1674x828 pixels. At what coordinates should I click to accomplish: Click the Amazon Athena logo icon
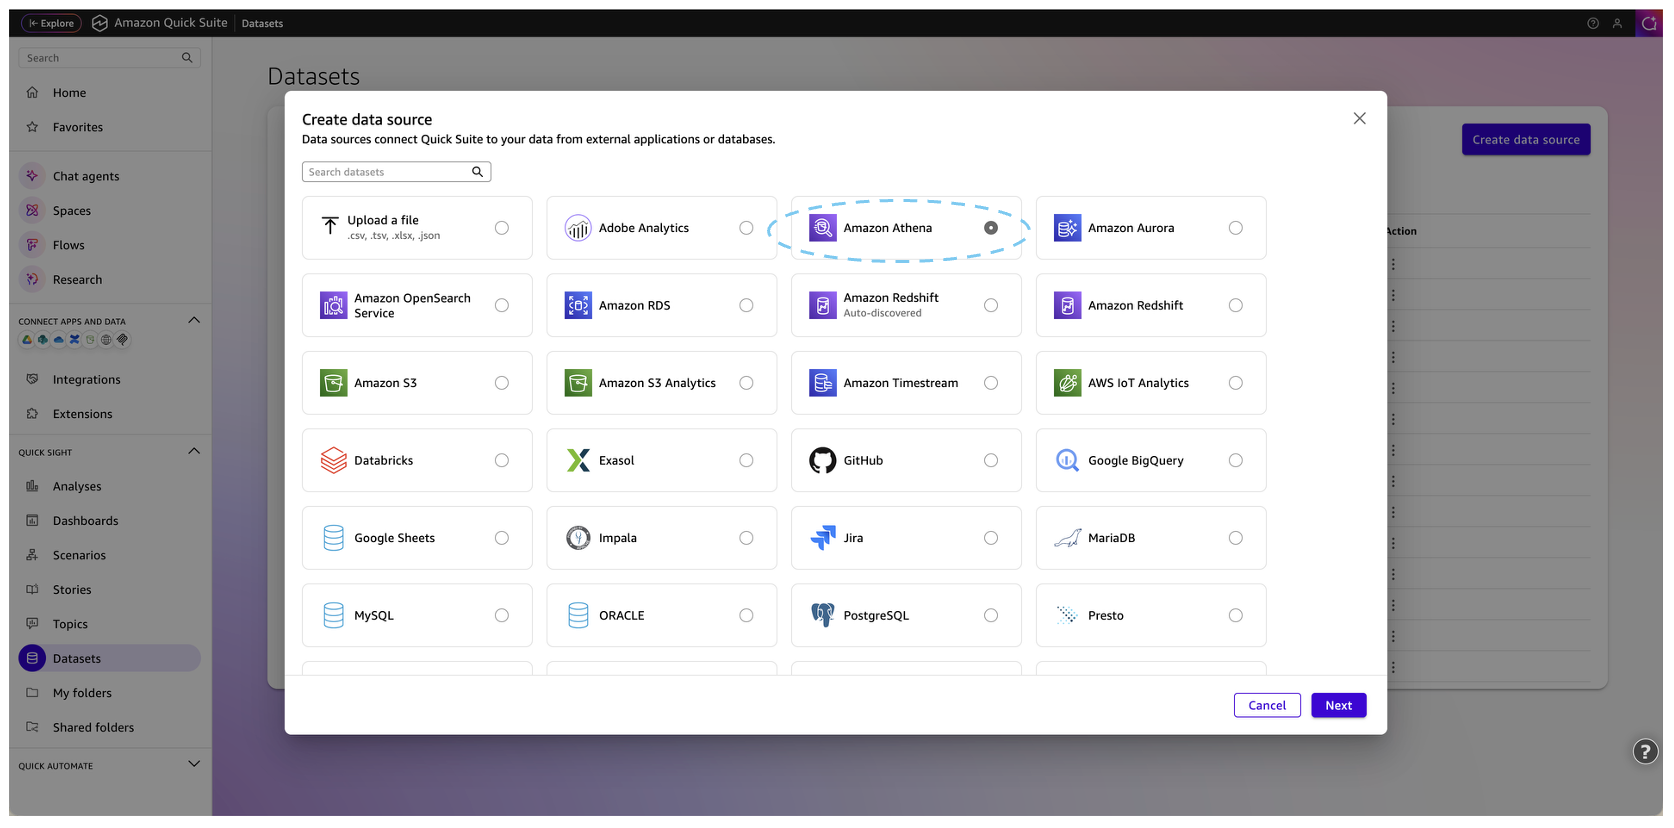coord(822,228)
